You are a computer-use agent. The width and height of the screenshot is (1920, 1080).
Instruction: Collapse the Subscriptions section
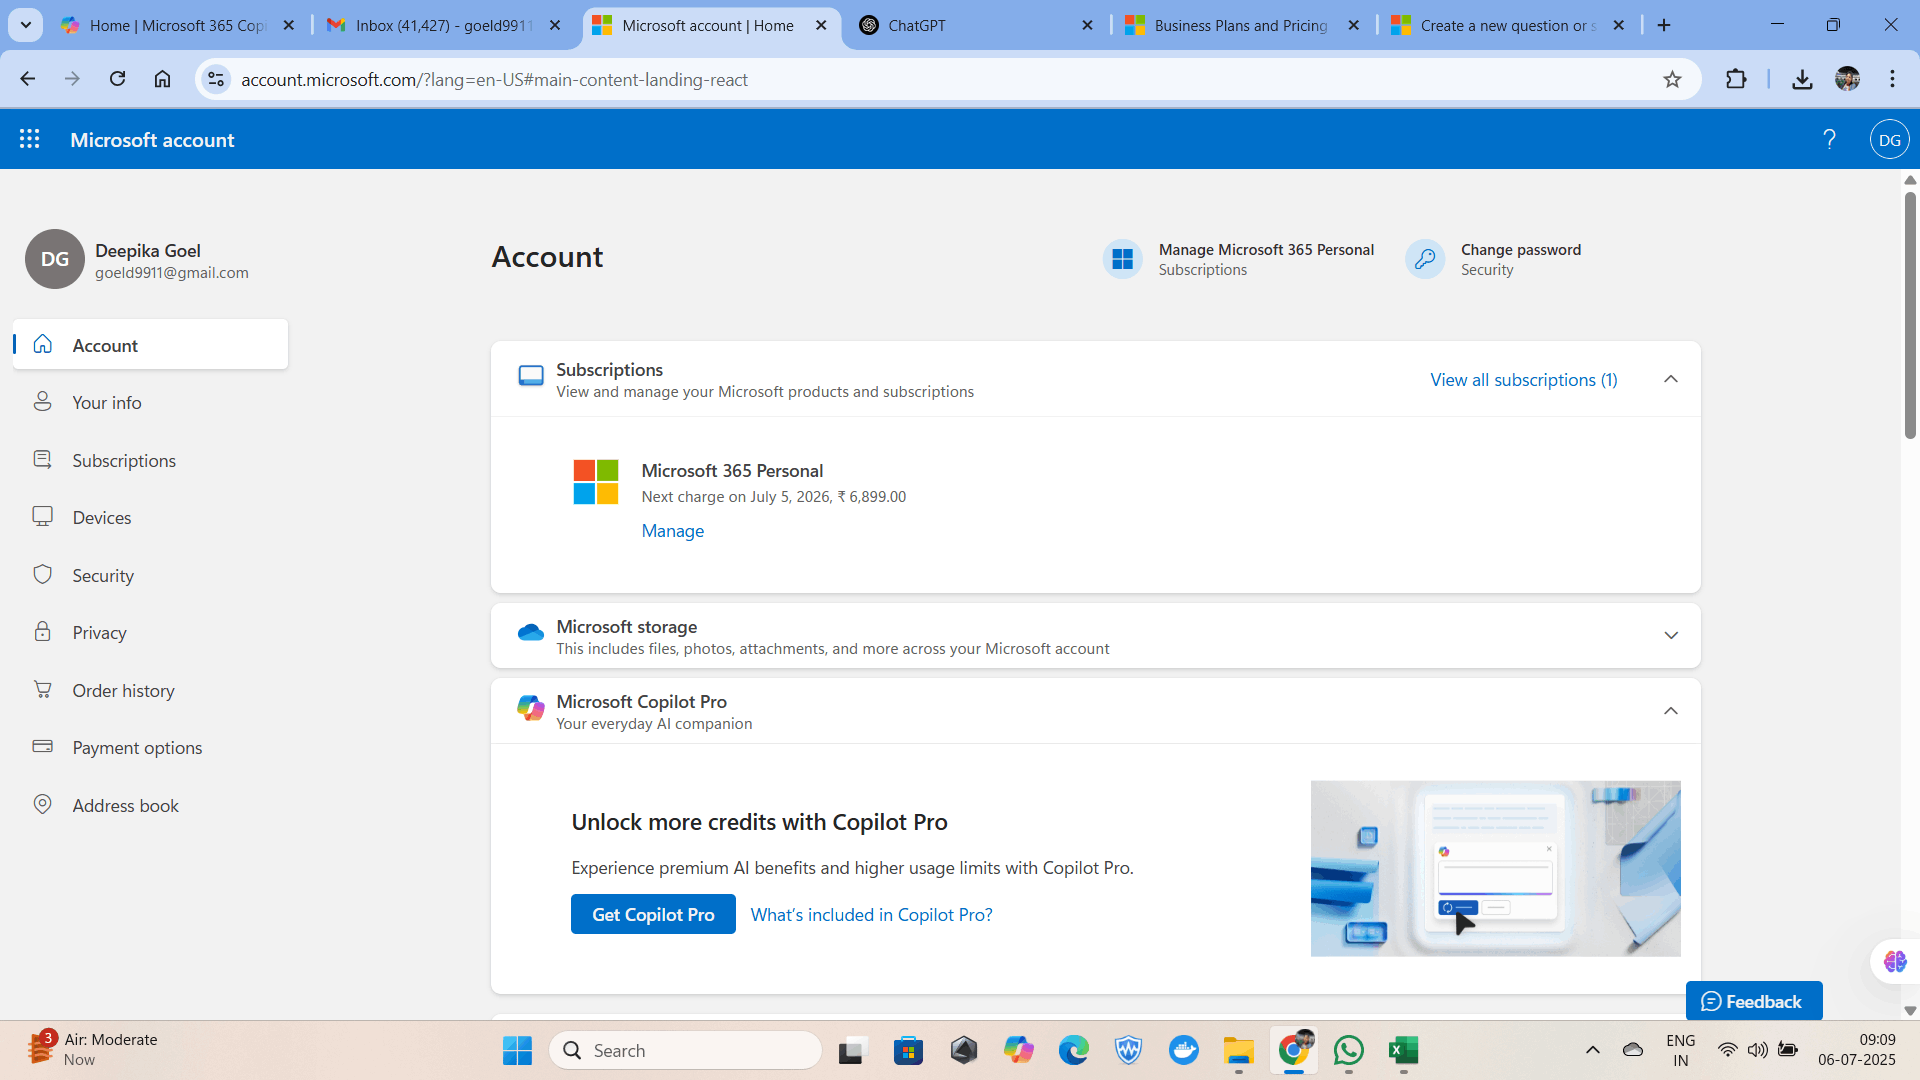(x=1670, y=379)
